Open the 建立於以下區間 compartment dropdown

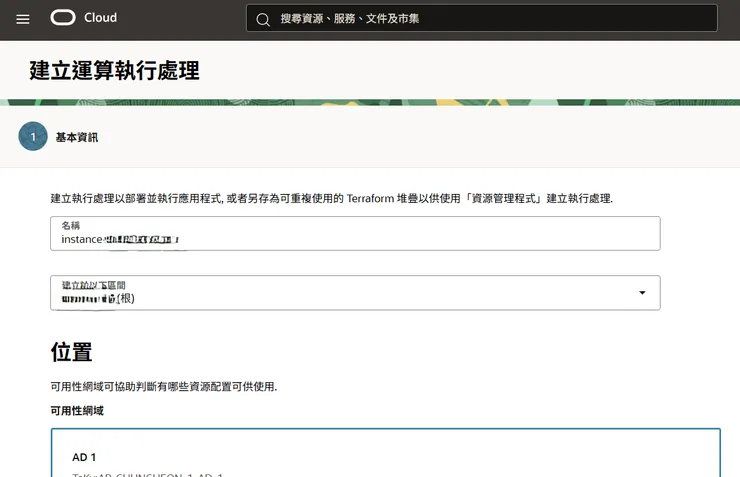point(355,293)
